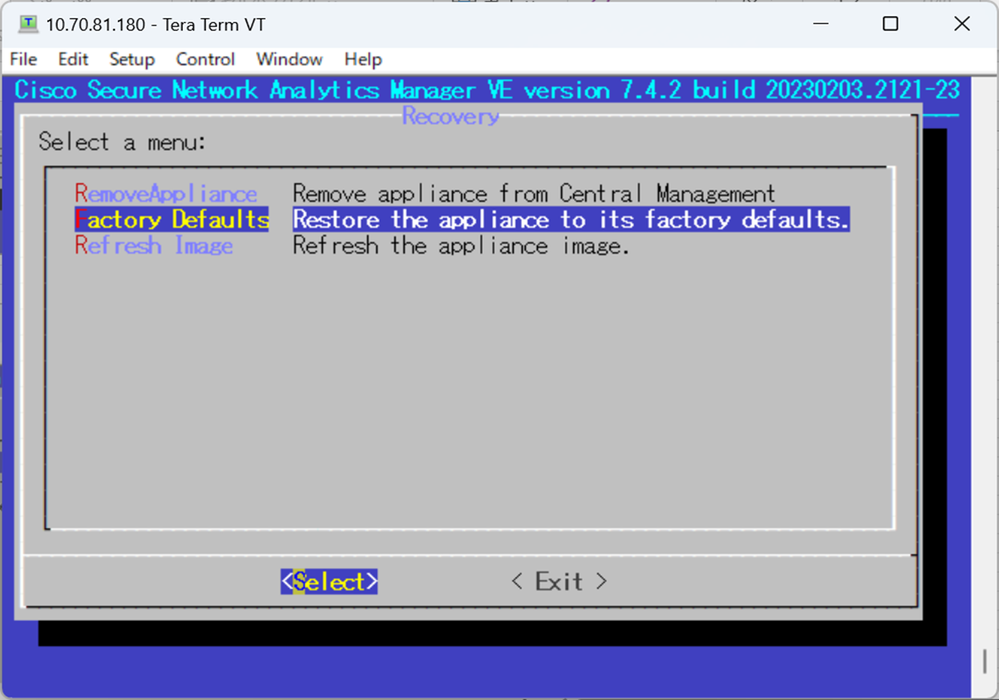Maximize the Tera Term window
The height and width of the screenshot is (700, 999).
(x=891, y=24)
